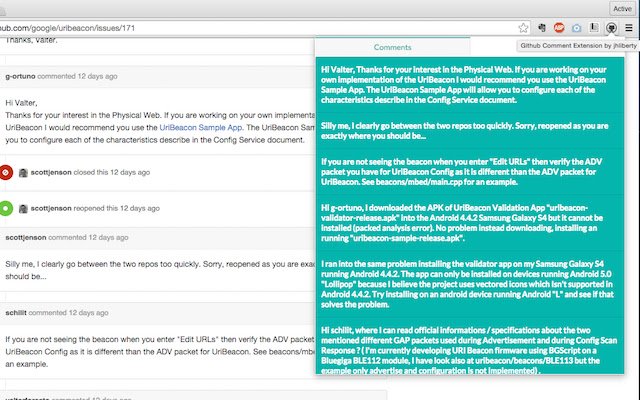Open the Evernote elephant extension
The height and width of the screenshot is (400, 640).
[542, 28]
